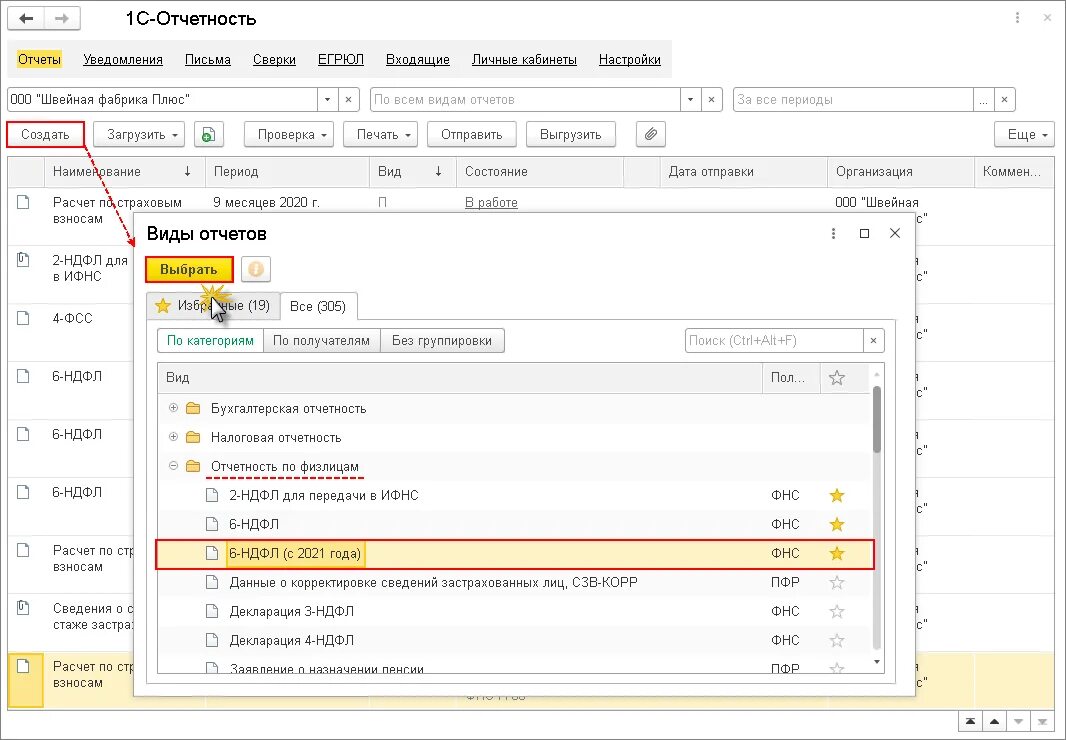Clear the report type filter
The image size is (1066, 740).
[x=711, y=99]
